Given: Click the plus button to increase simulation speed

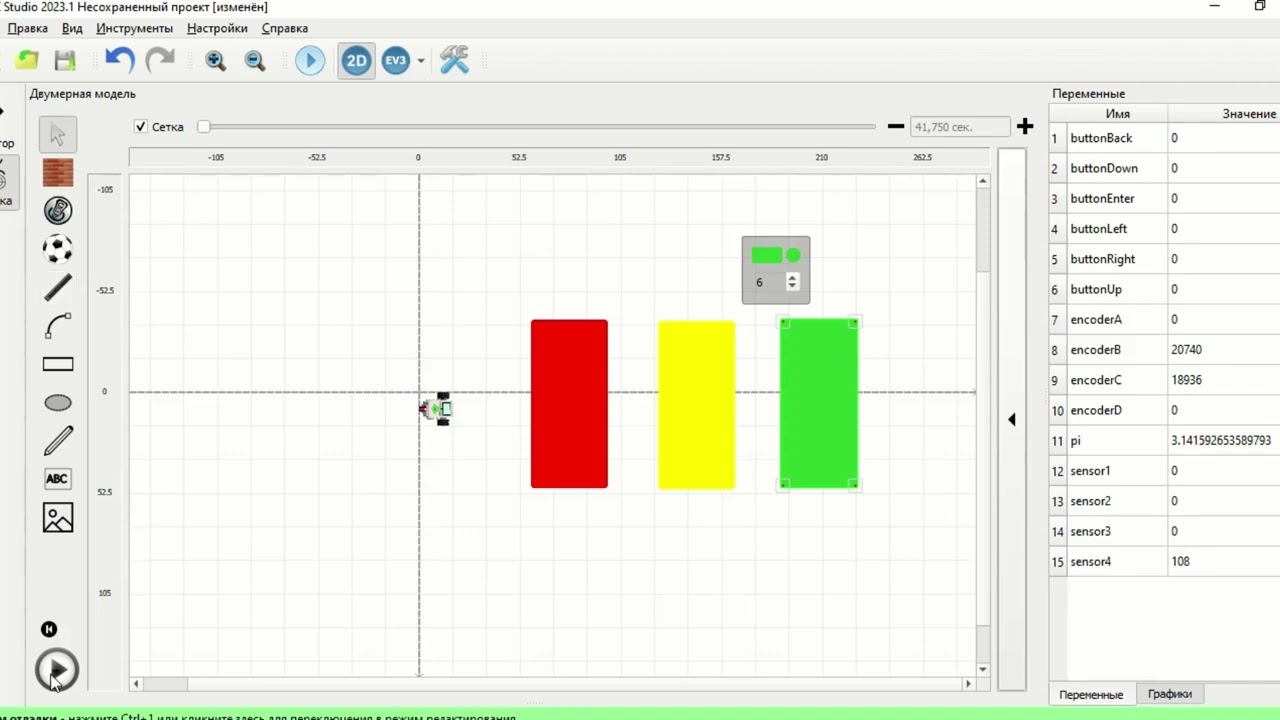Looking at the screenshot, I should [1025, 126].
